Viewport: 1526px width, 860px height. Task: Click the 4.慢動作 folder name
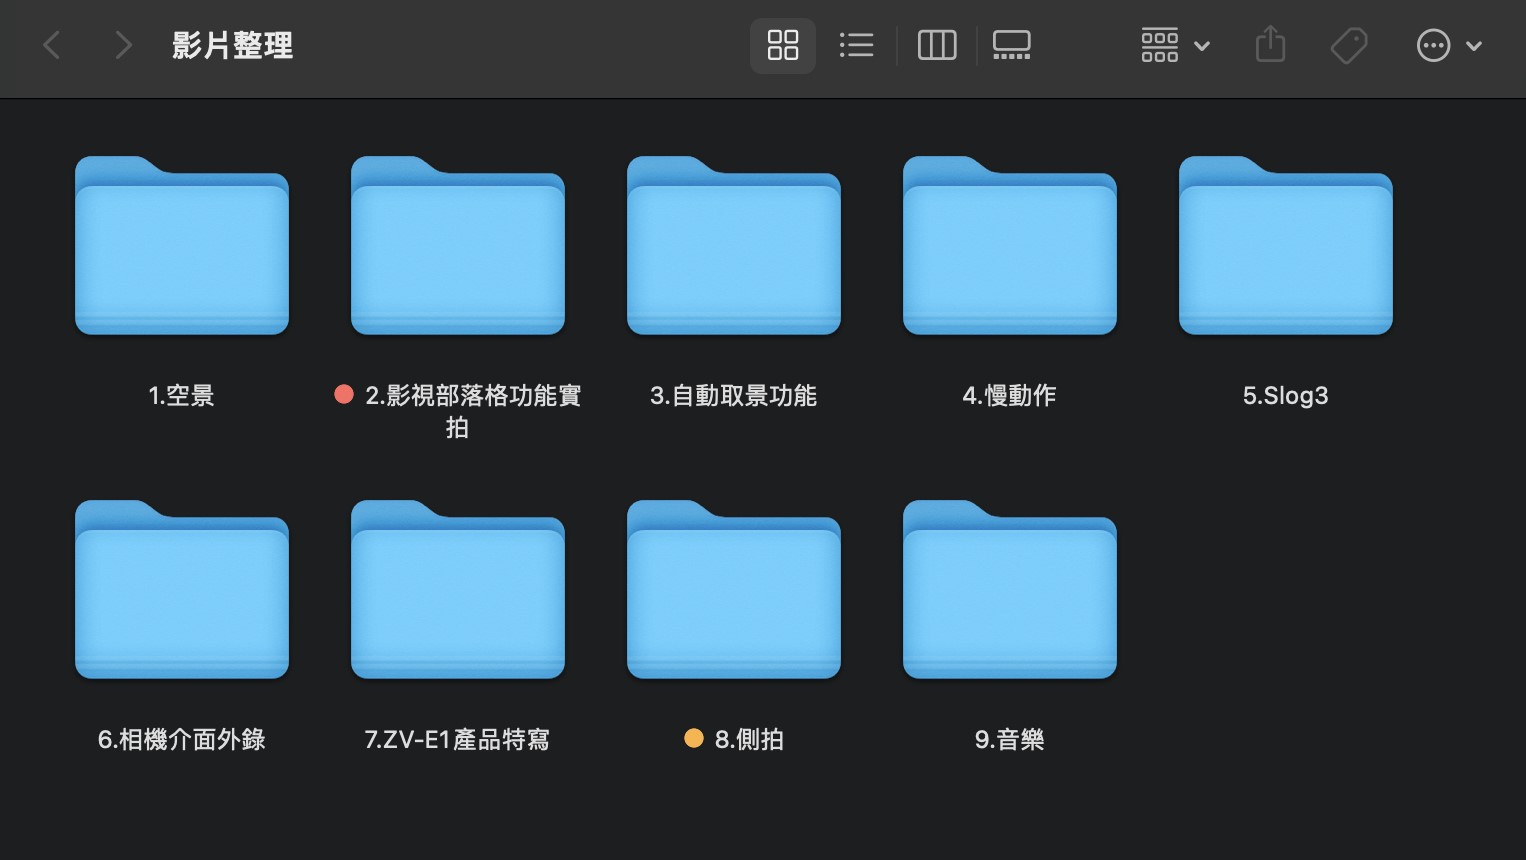tap(1010, 396)
